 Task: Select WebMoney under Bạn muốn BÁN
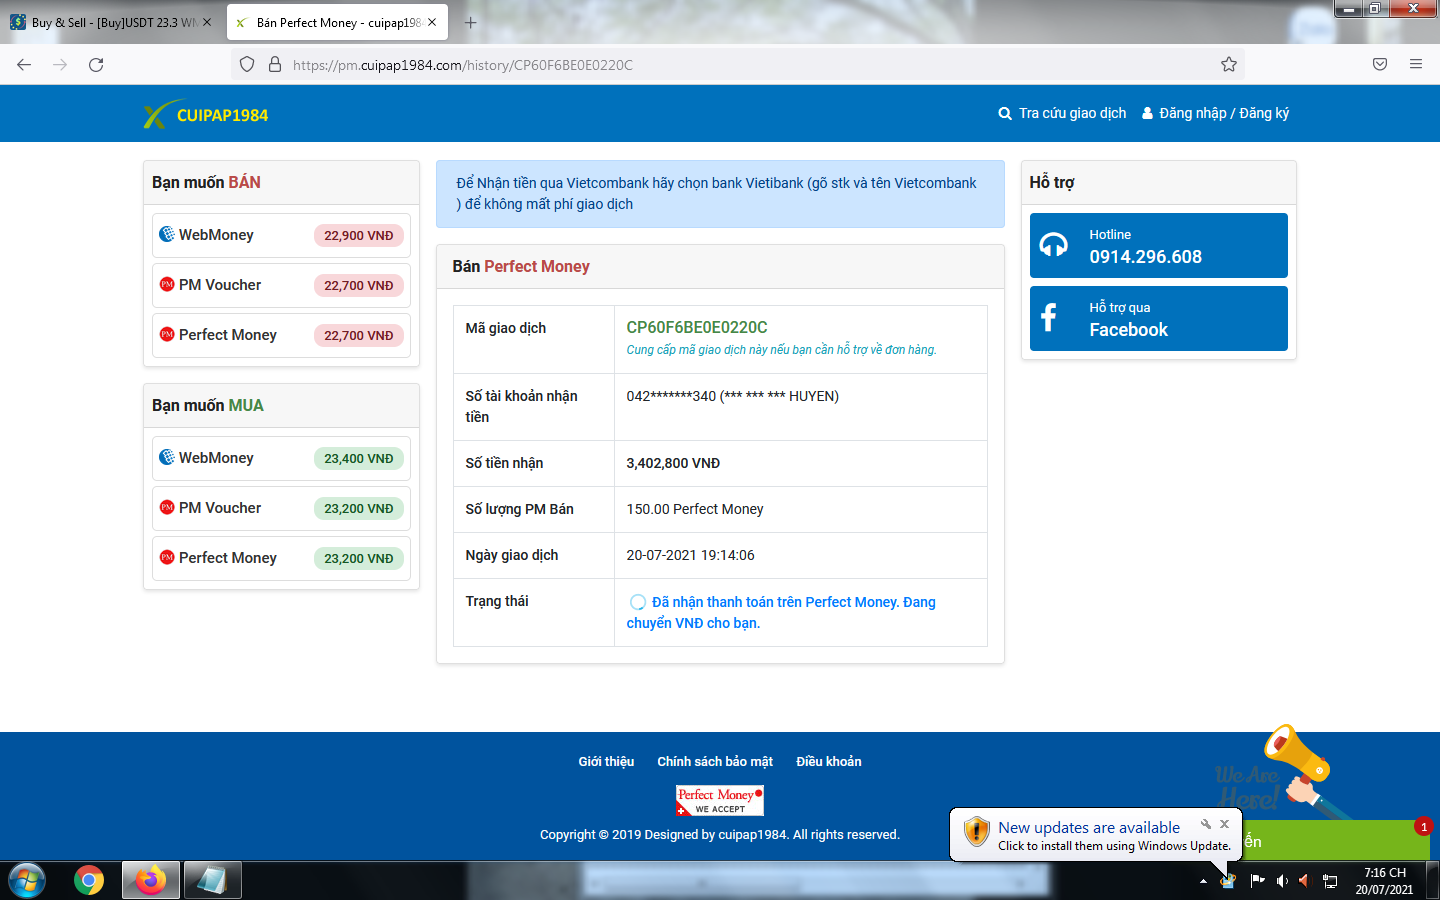(x=281, y=235)
